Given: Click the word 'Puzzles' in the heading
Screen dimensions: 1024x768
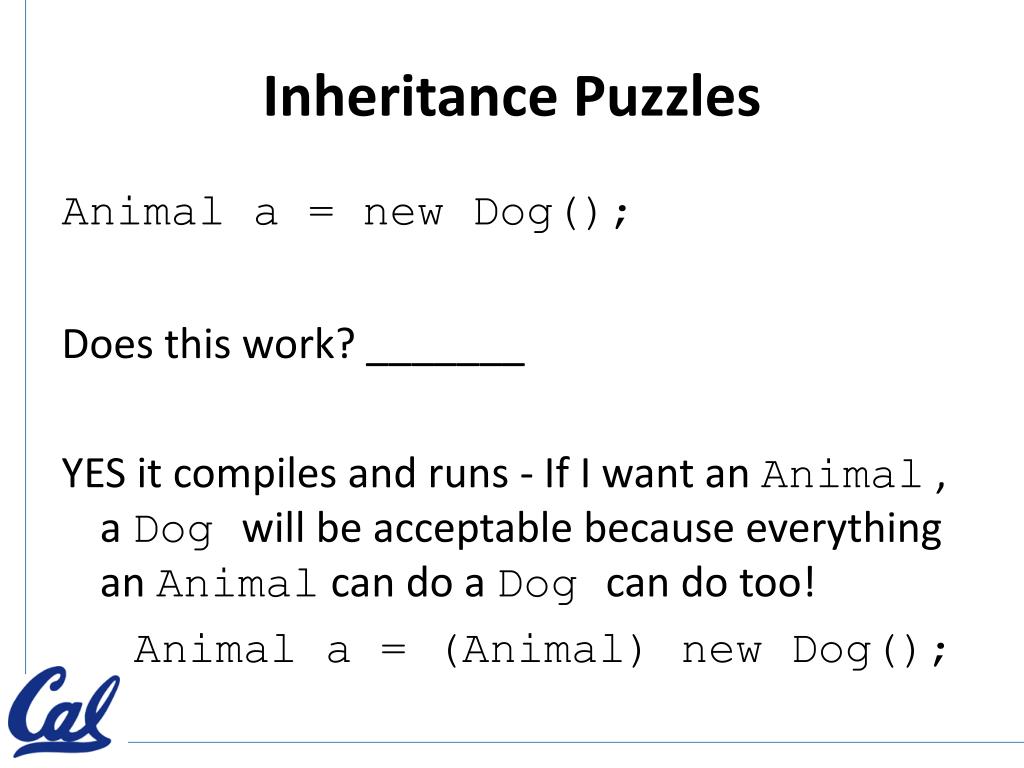Looking at the screenshot, I should click(x=667, y=97).
